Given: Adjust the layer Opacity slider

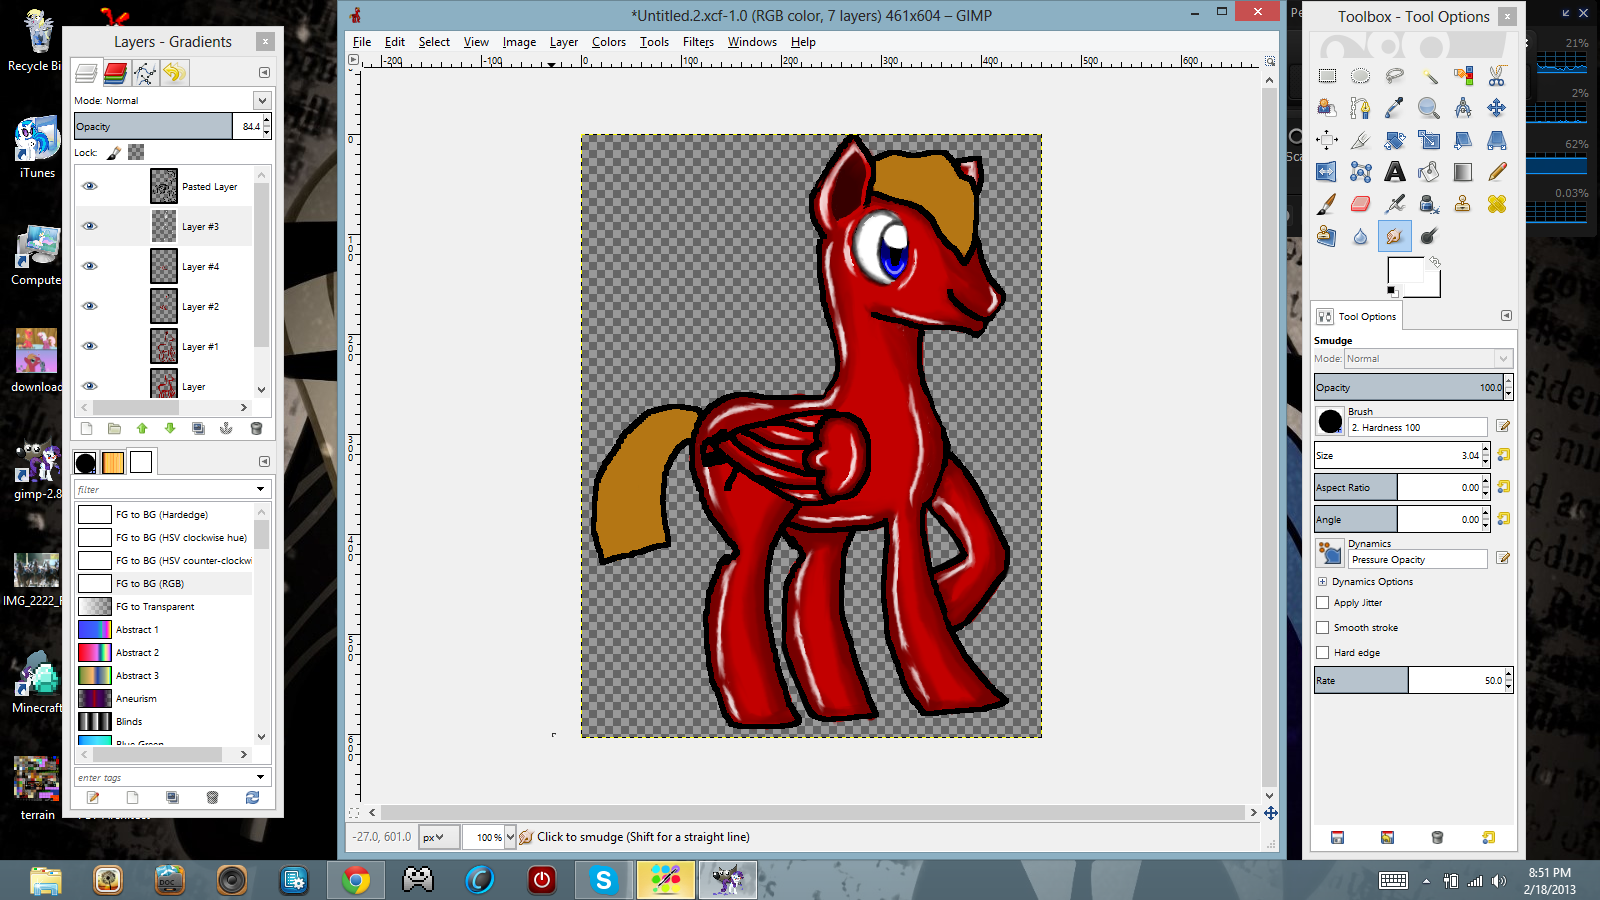Looking at the screenshot, I should pyautogui.click(x=153, y=126).
